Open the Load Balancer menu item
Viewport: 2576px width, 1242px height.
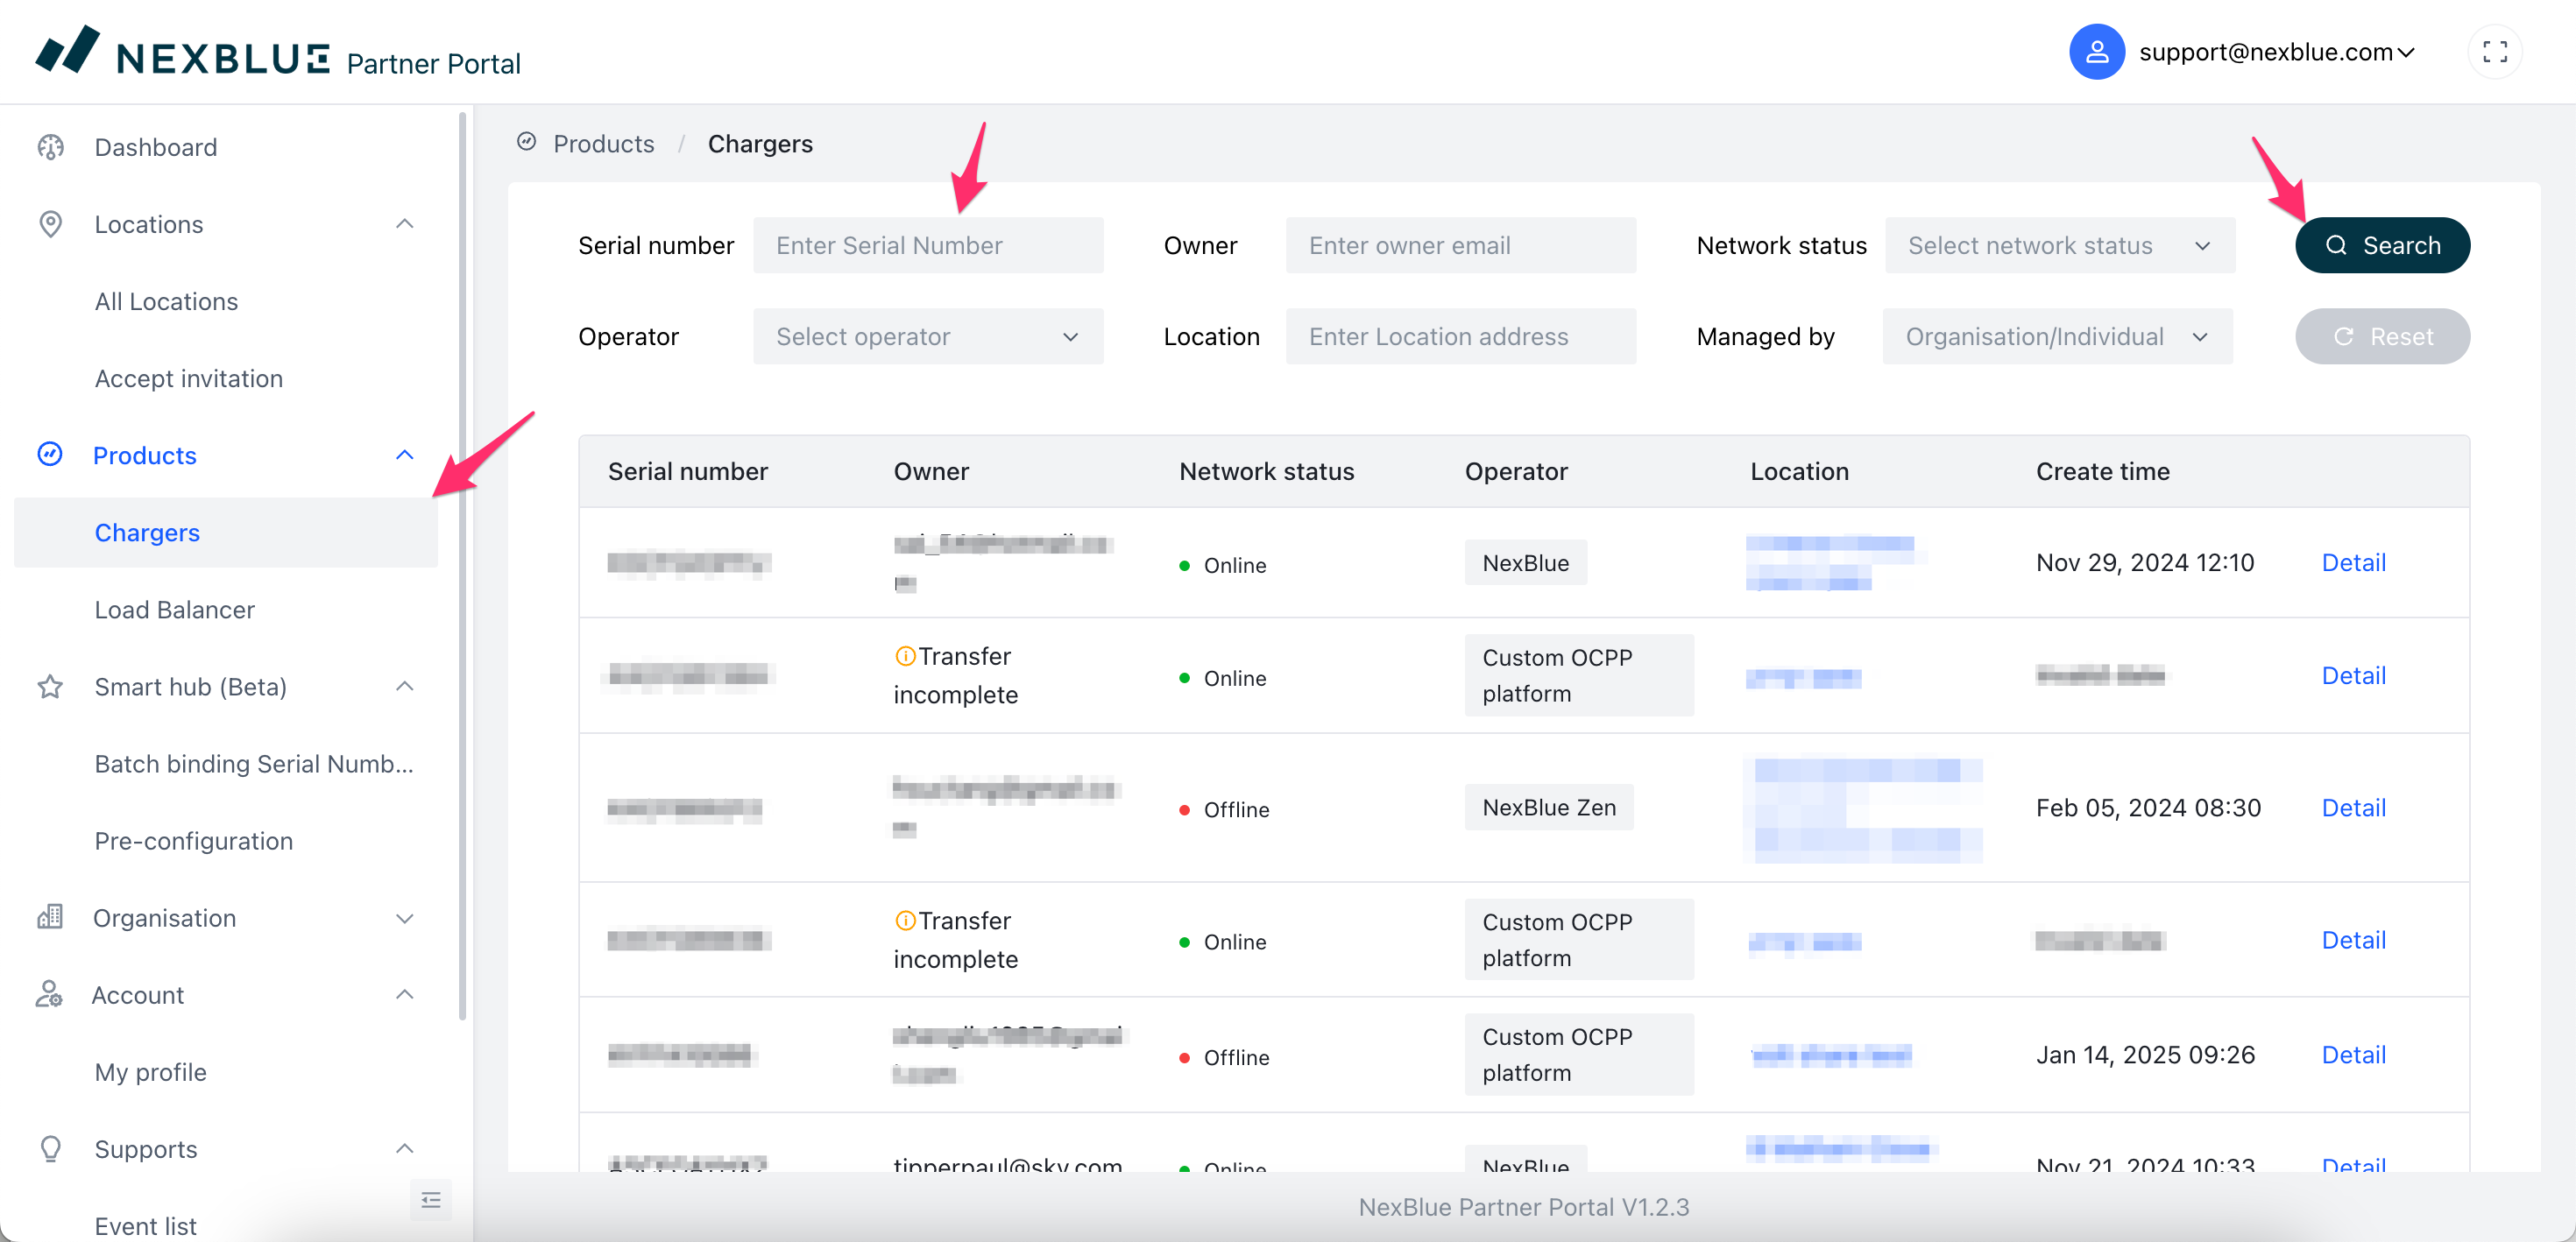click(x=174, y=609)
